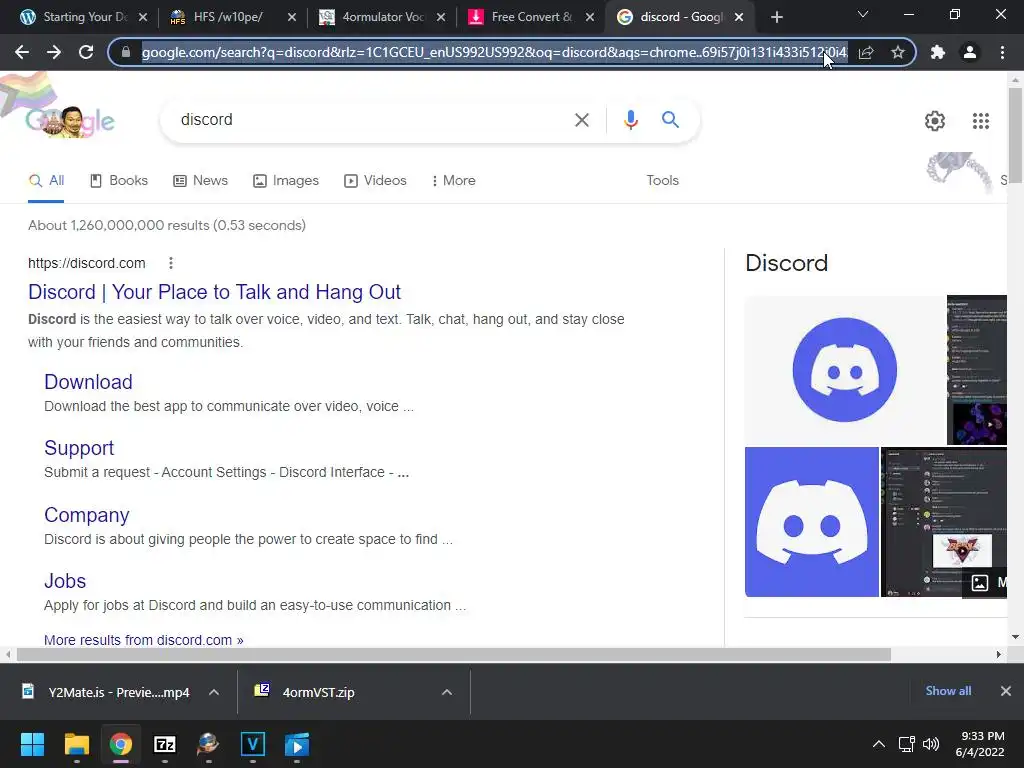Viewport: 1024px width, 768px height.
Task: Click the horizontal page scrollbar
Action: coord(454,654)
